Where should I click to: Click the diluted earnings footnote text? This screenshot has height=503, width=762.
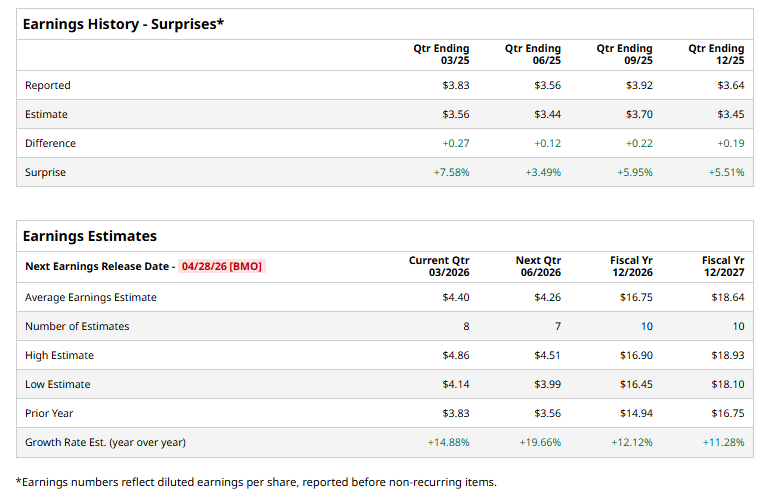(256, 482)
